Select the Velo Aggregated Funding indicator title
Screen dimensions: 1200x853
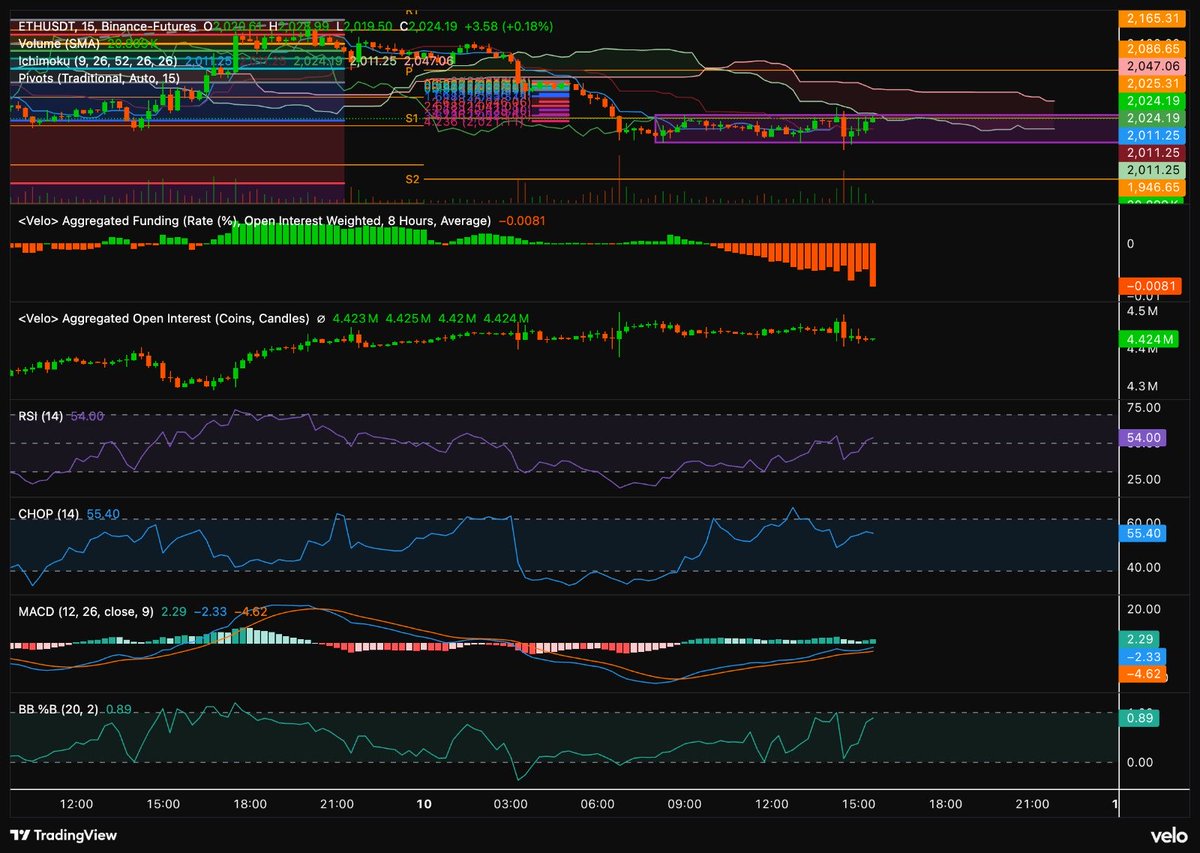pyautogui.click(x=254, y=220)
